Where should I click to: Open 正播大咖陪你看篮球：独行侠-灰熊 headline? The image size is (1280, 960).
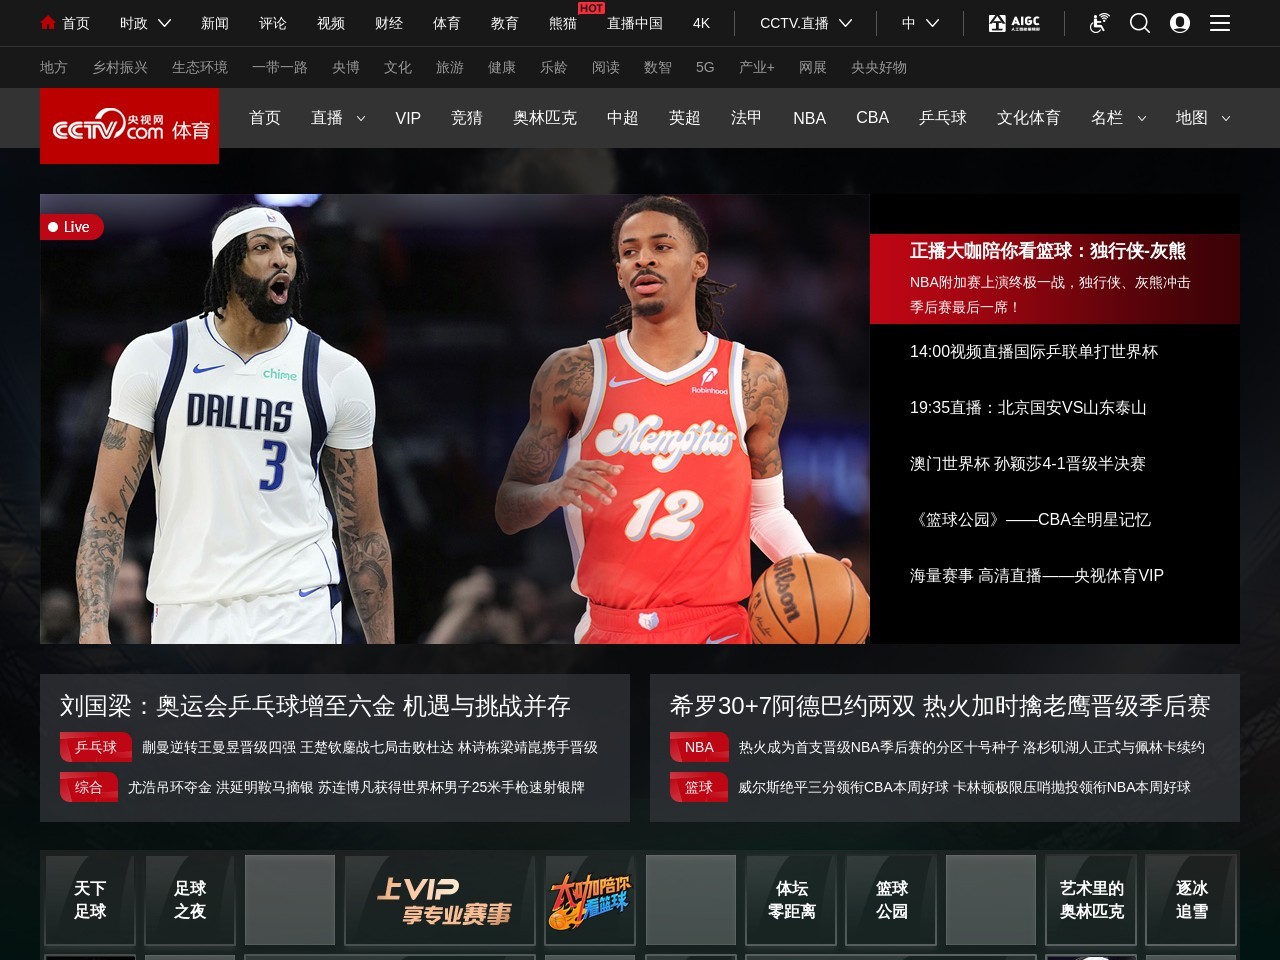coord(1048,251)
